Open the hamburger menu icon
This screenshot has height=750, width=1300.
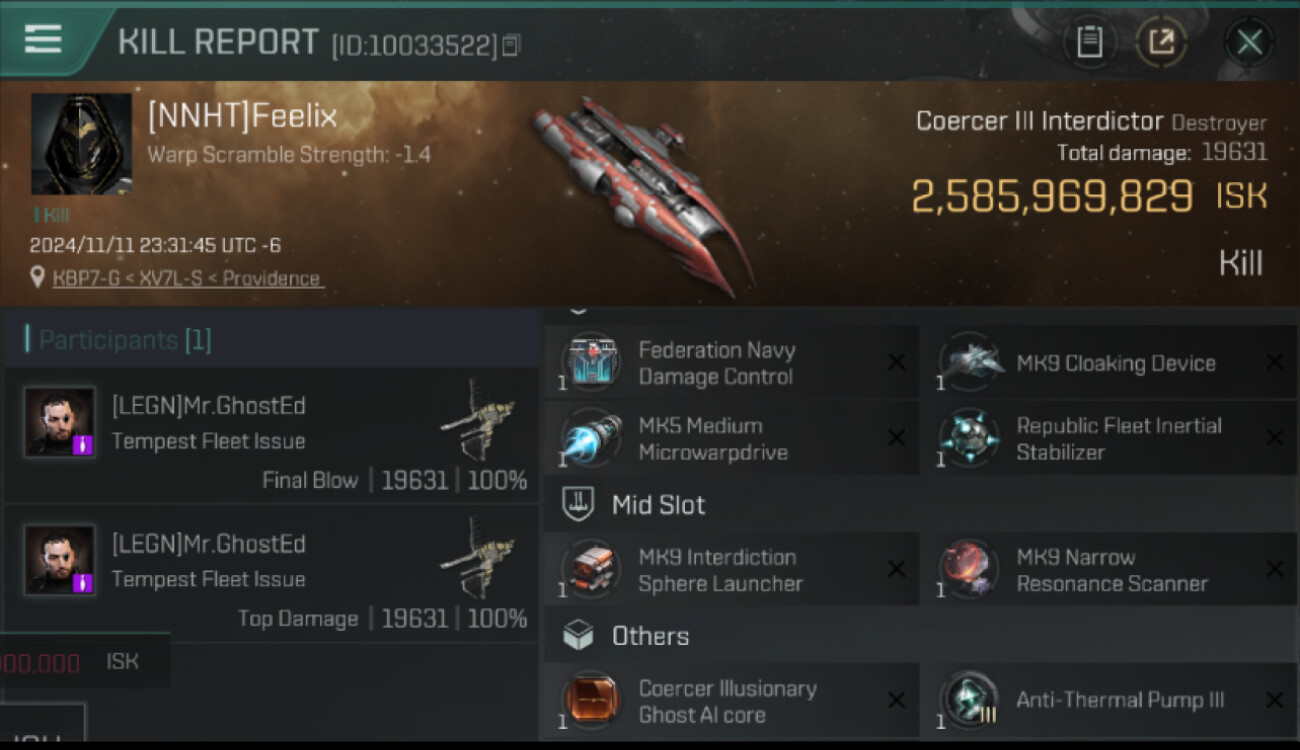click(x=43, y=39)
